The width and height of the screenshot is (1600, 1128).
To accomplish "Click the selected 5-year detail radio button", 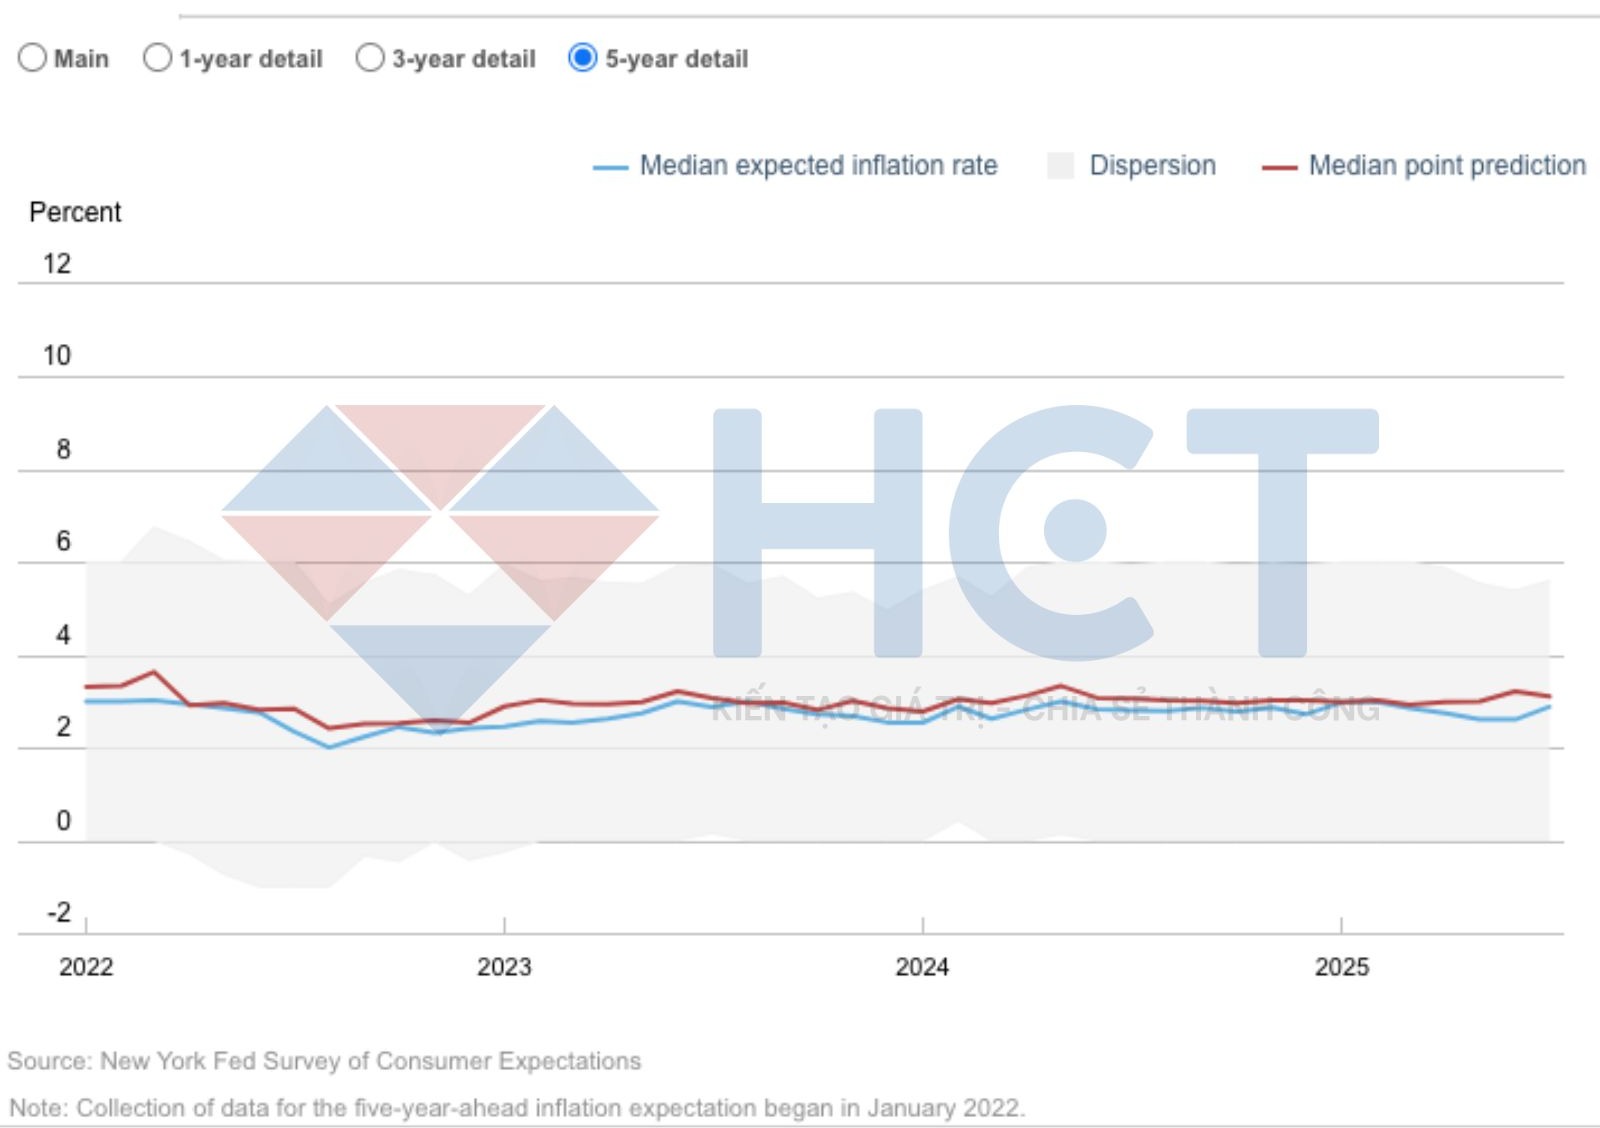I will 582,58.
